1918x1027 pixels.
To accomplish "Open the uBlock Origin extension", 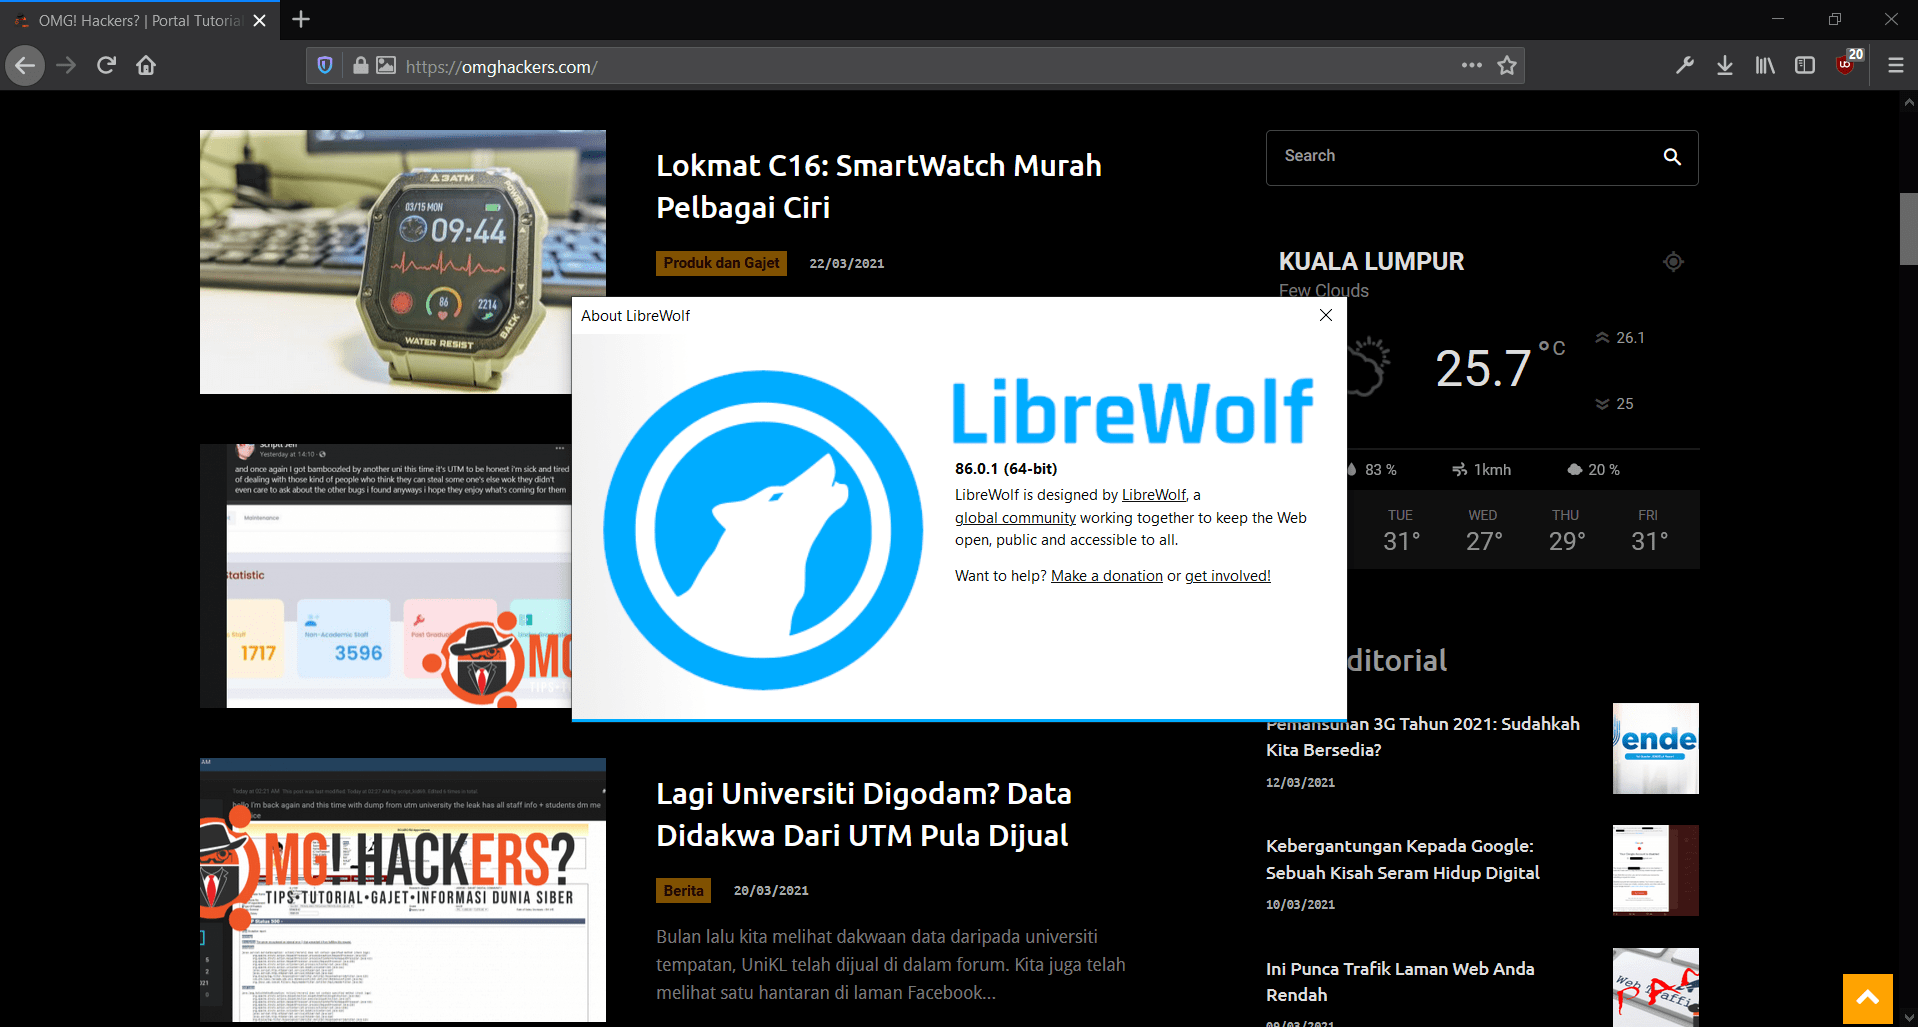I will point(1847,64).
